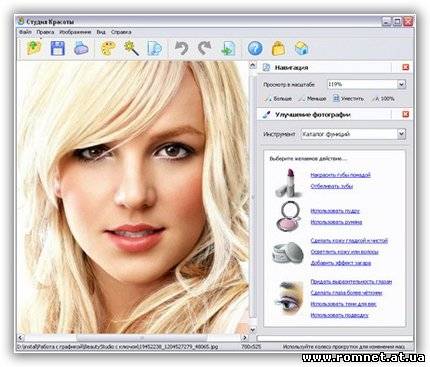Open help via the blue question mark icon

tap(255, 49)
